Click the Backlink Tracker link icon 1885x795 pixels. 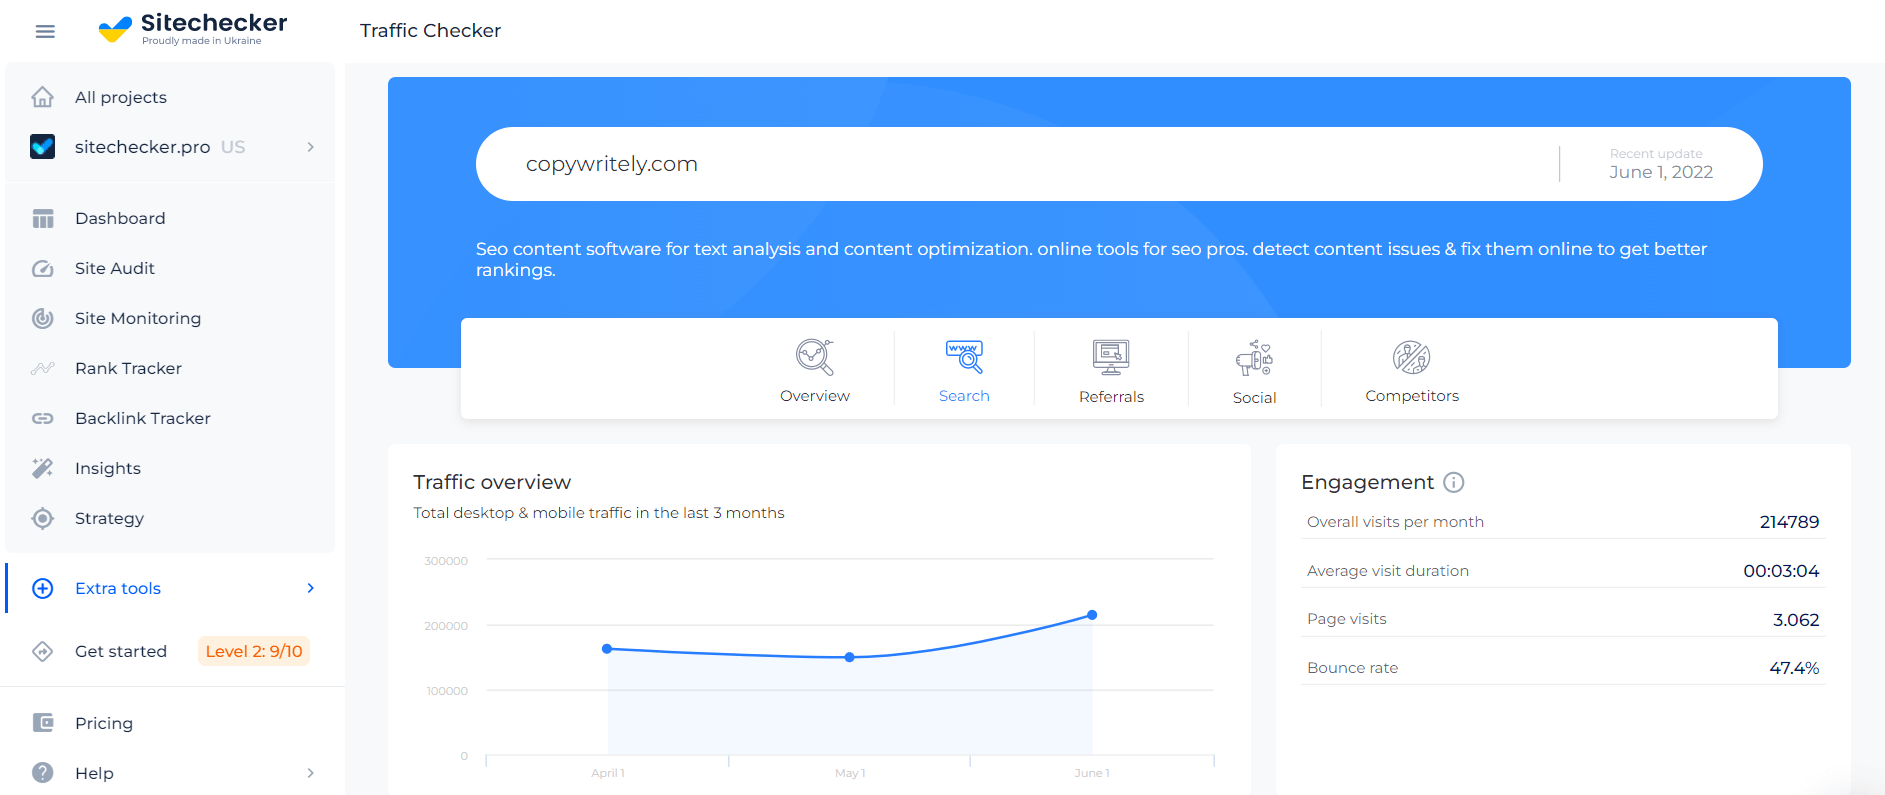[x=42, y=418]
